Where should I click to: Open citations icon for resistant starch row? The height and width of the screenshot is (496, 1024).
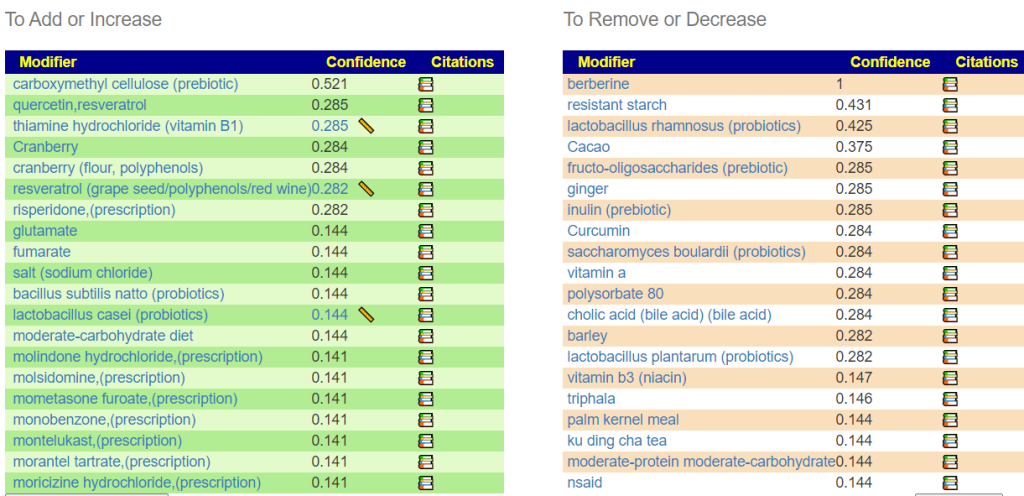(950, 105)
